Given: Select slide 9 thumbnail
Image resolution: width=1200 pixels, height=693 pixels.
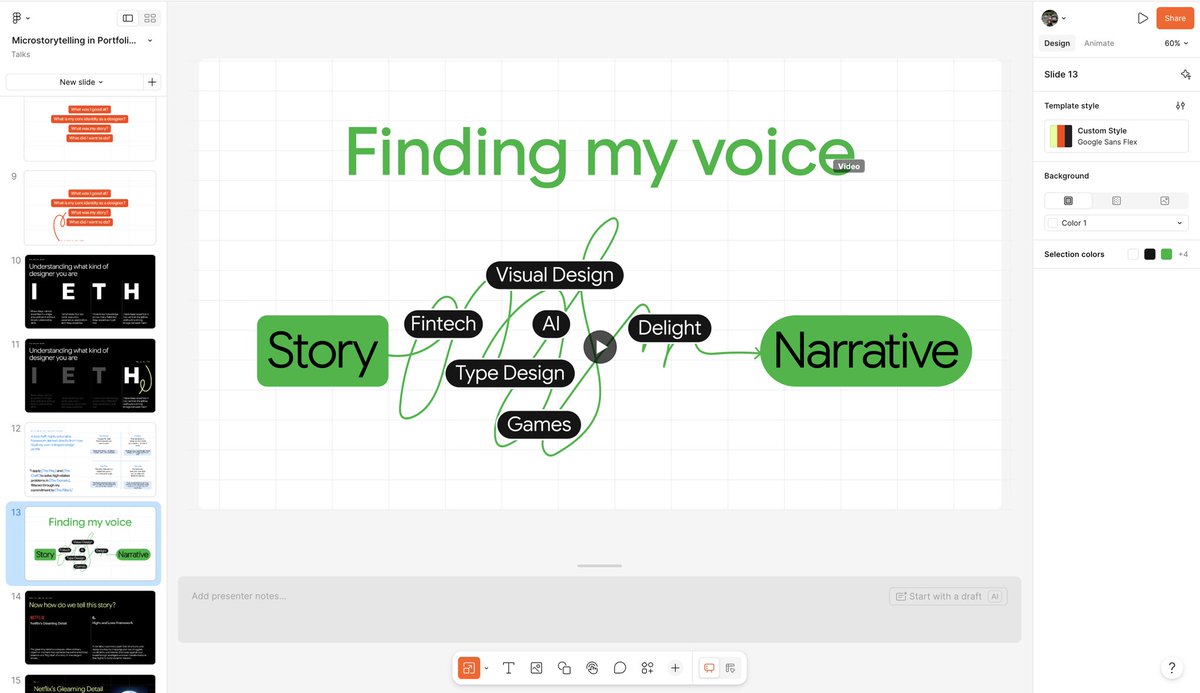Looking at the screenshot, I should (90, 207).
